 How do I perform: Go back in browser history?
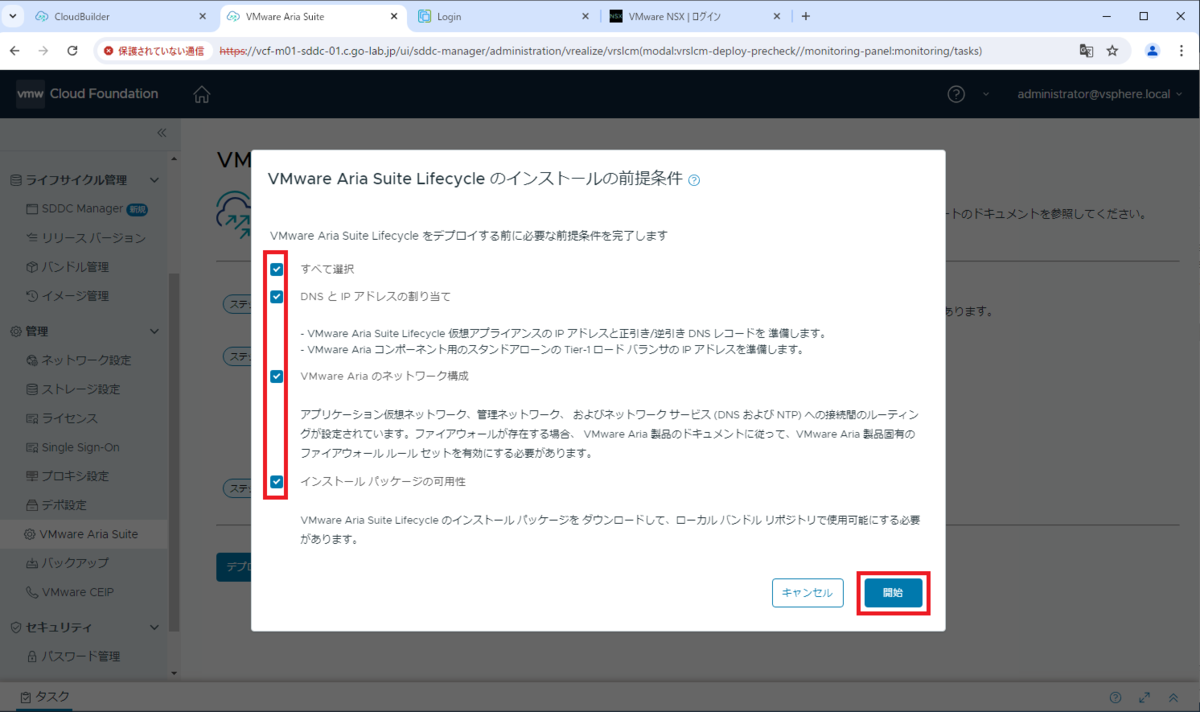(x=16, y=50)
